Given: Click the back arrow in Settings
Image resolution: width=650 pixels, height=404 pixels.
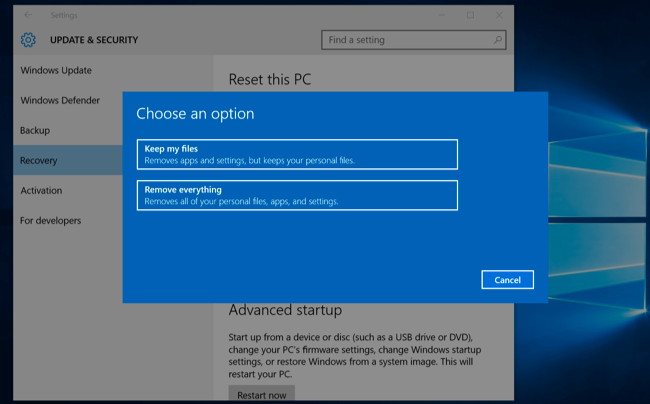Looking at the screenshot, I should click(26, 15).
